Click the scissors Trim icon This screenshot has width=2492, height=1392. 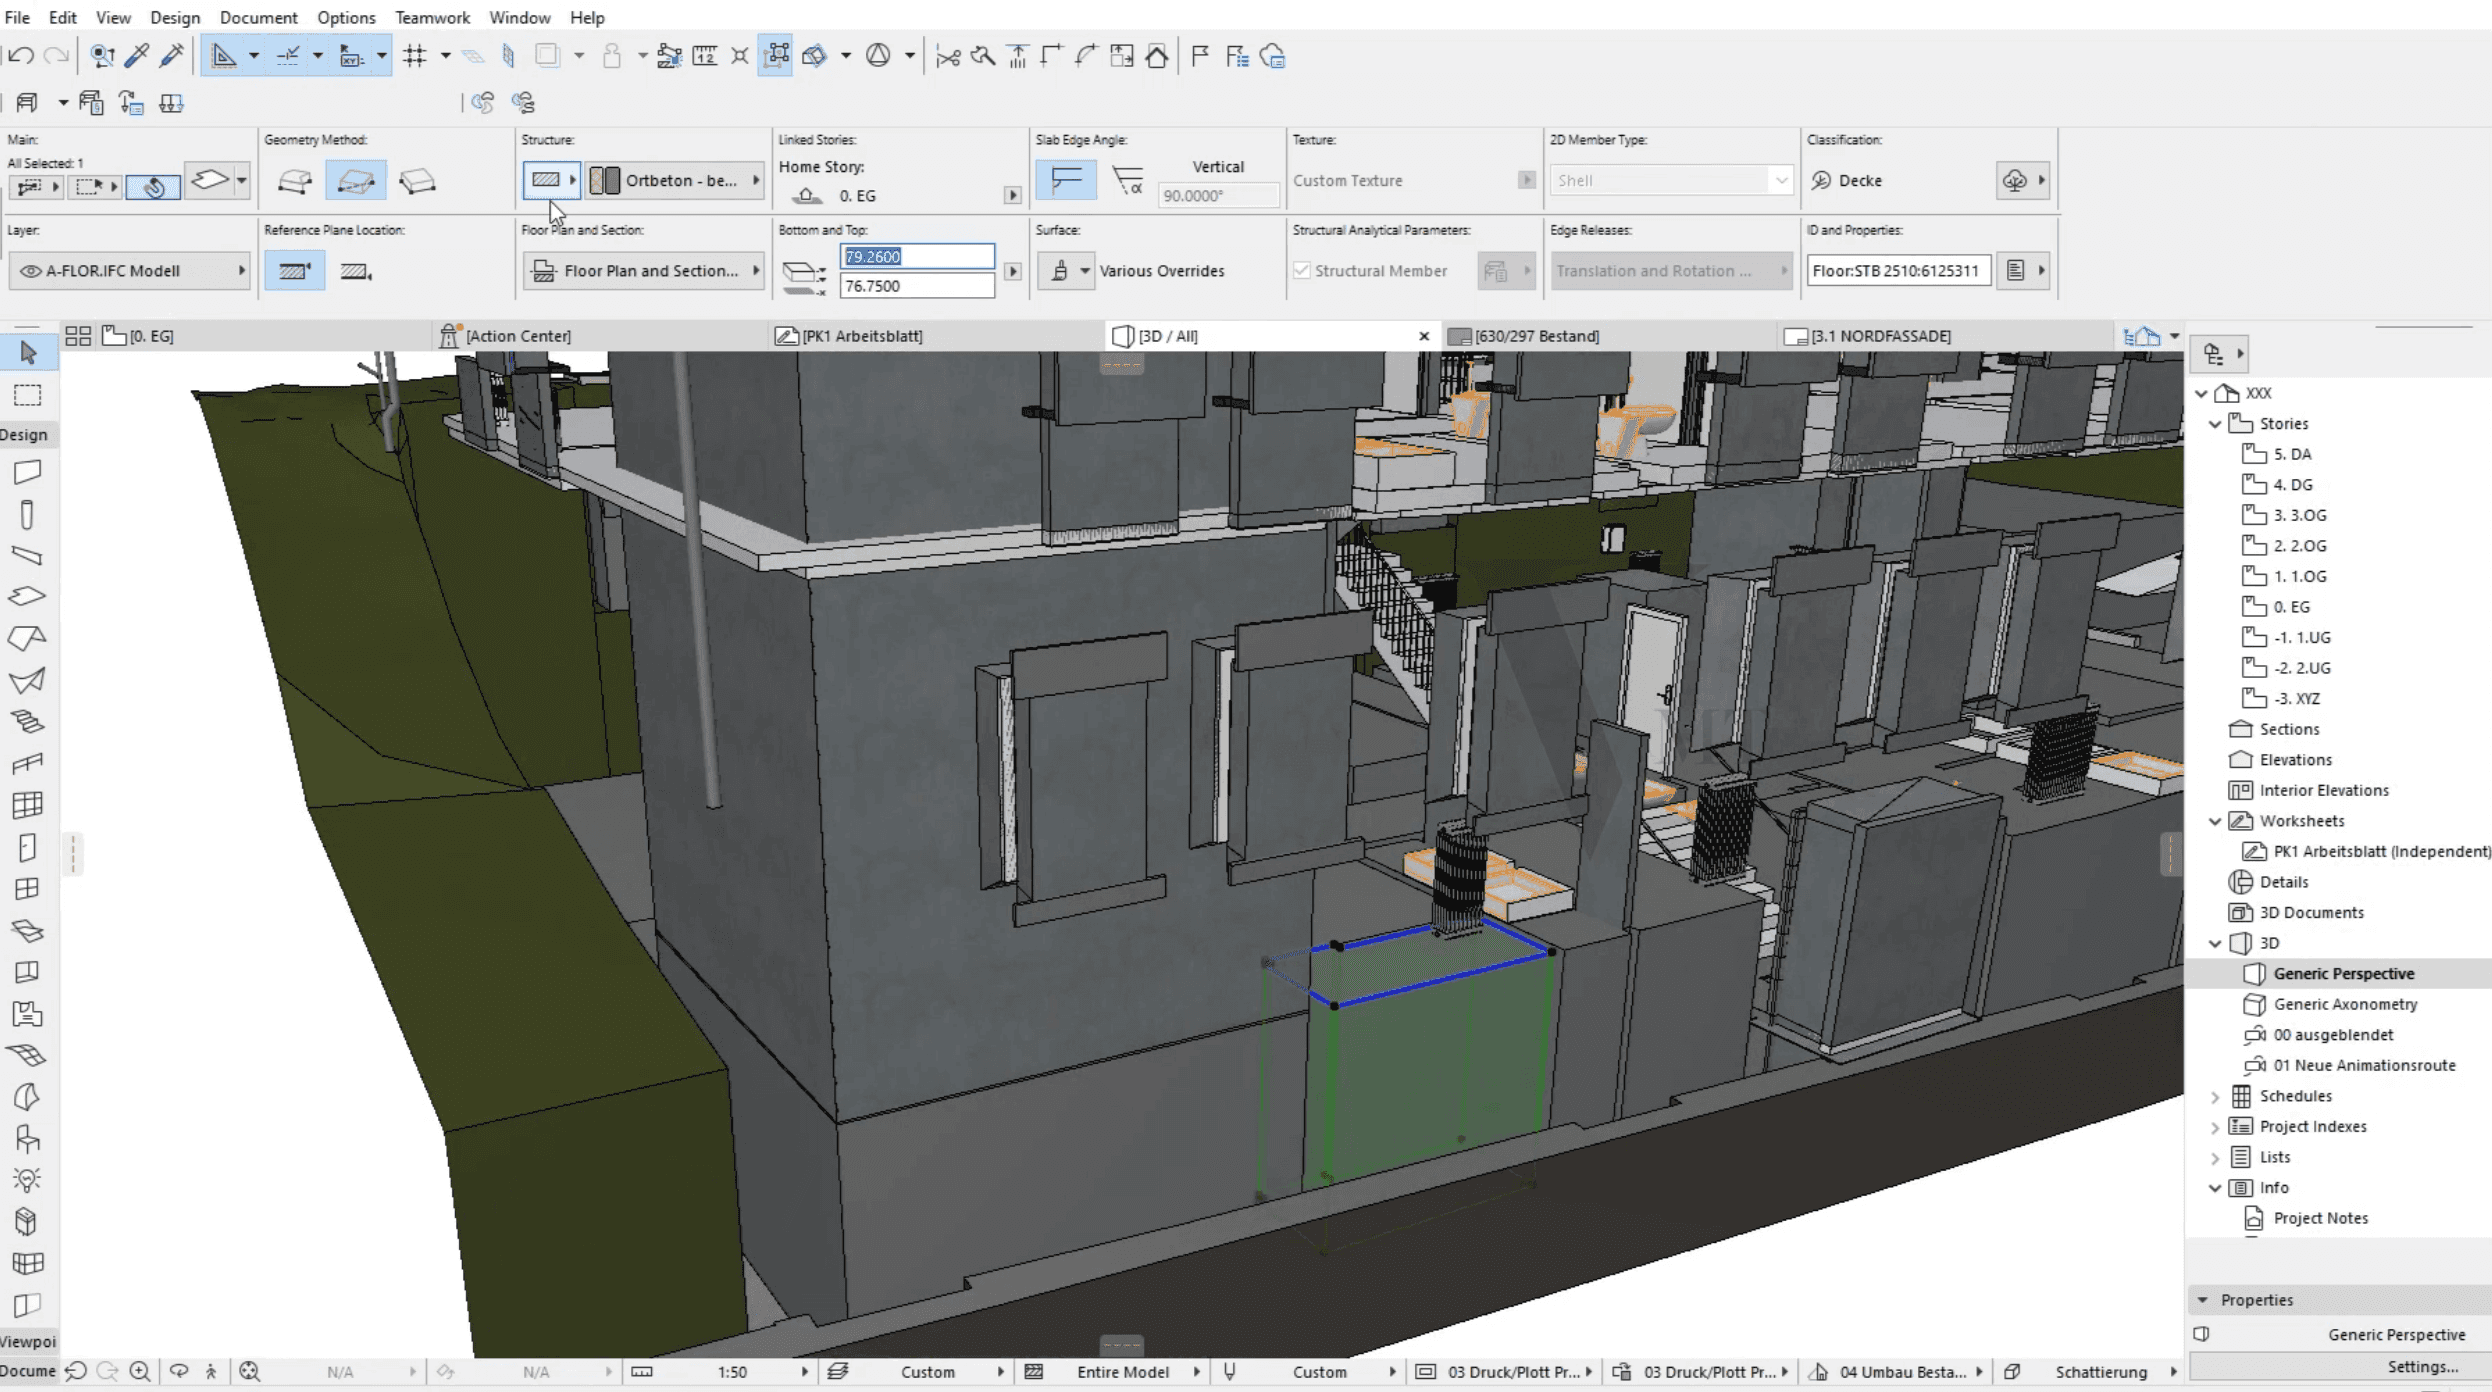(948, 56)
